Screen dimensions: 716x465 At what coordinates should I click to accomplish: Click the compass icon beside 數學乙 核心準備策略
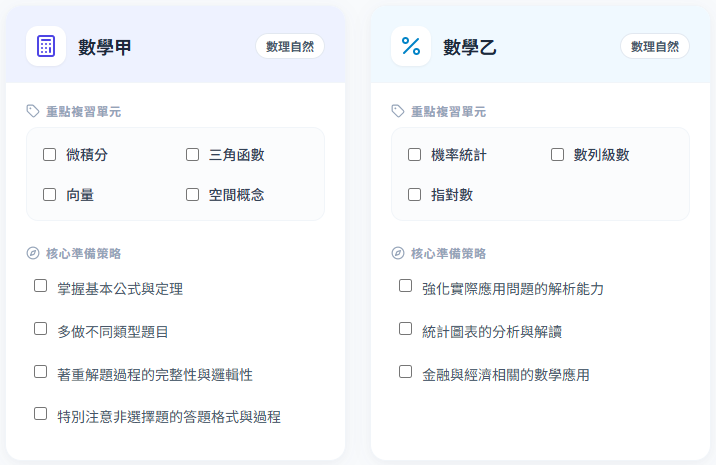(x=398, y=253)
